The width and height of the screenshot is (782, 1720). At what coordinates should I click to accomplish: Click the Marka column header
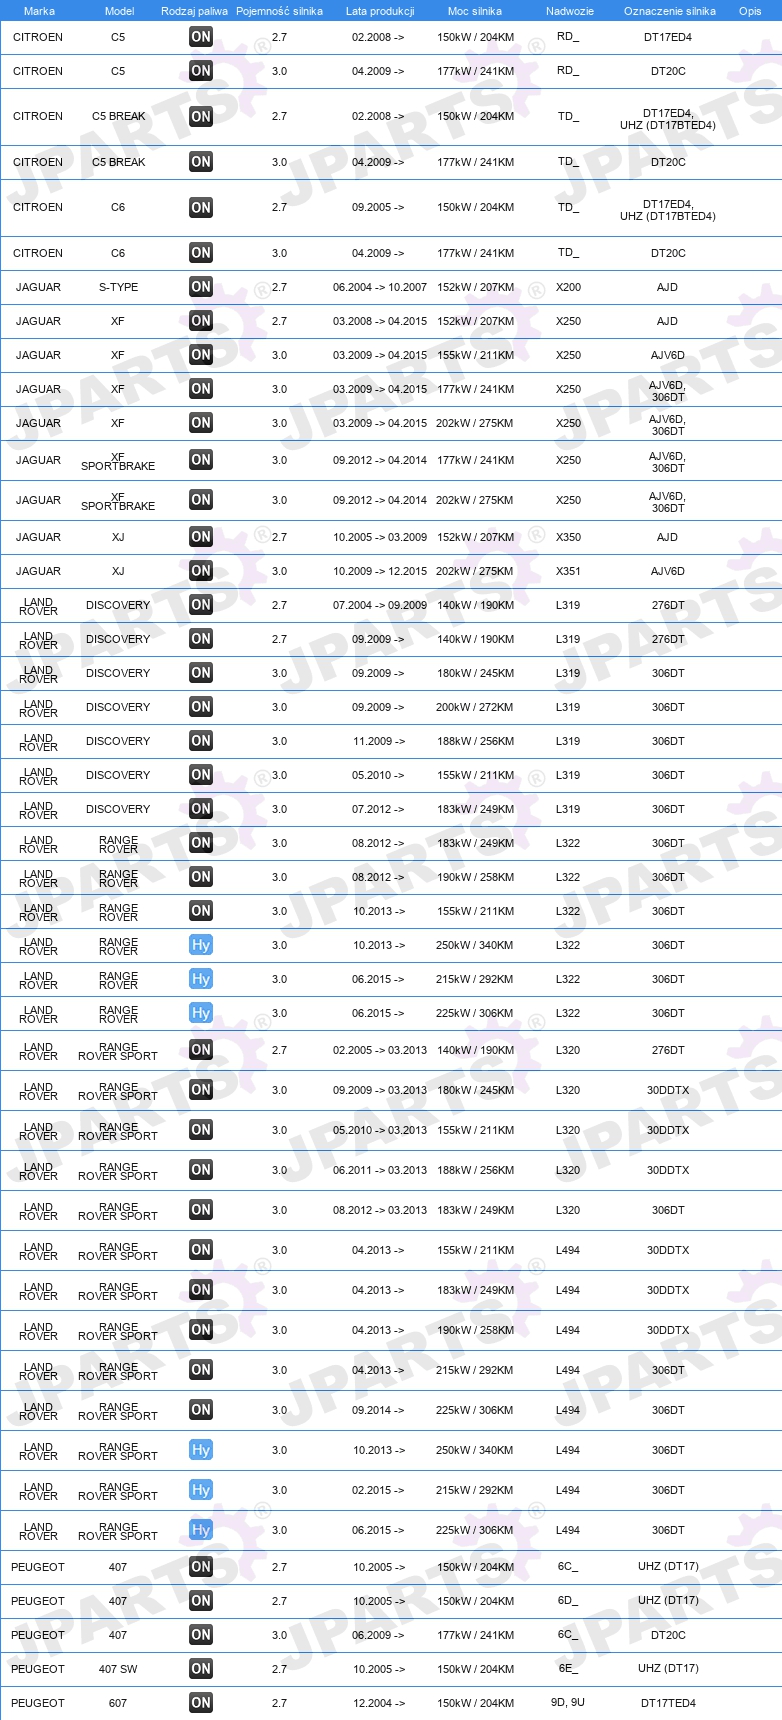39,11
